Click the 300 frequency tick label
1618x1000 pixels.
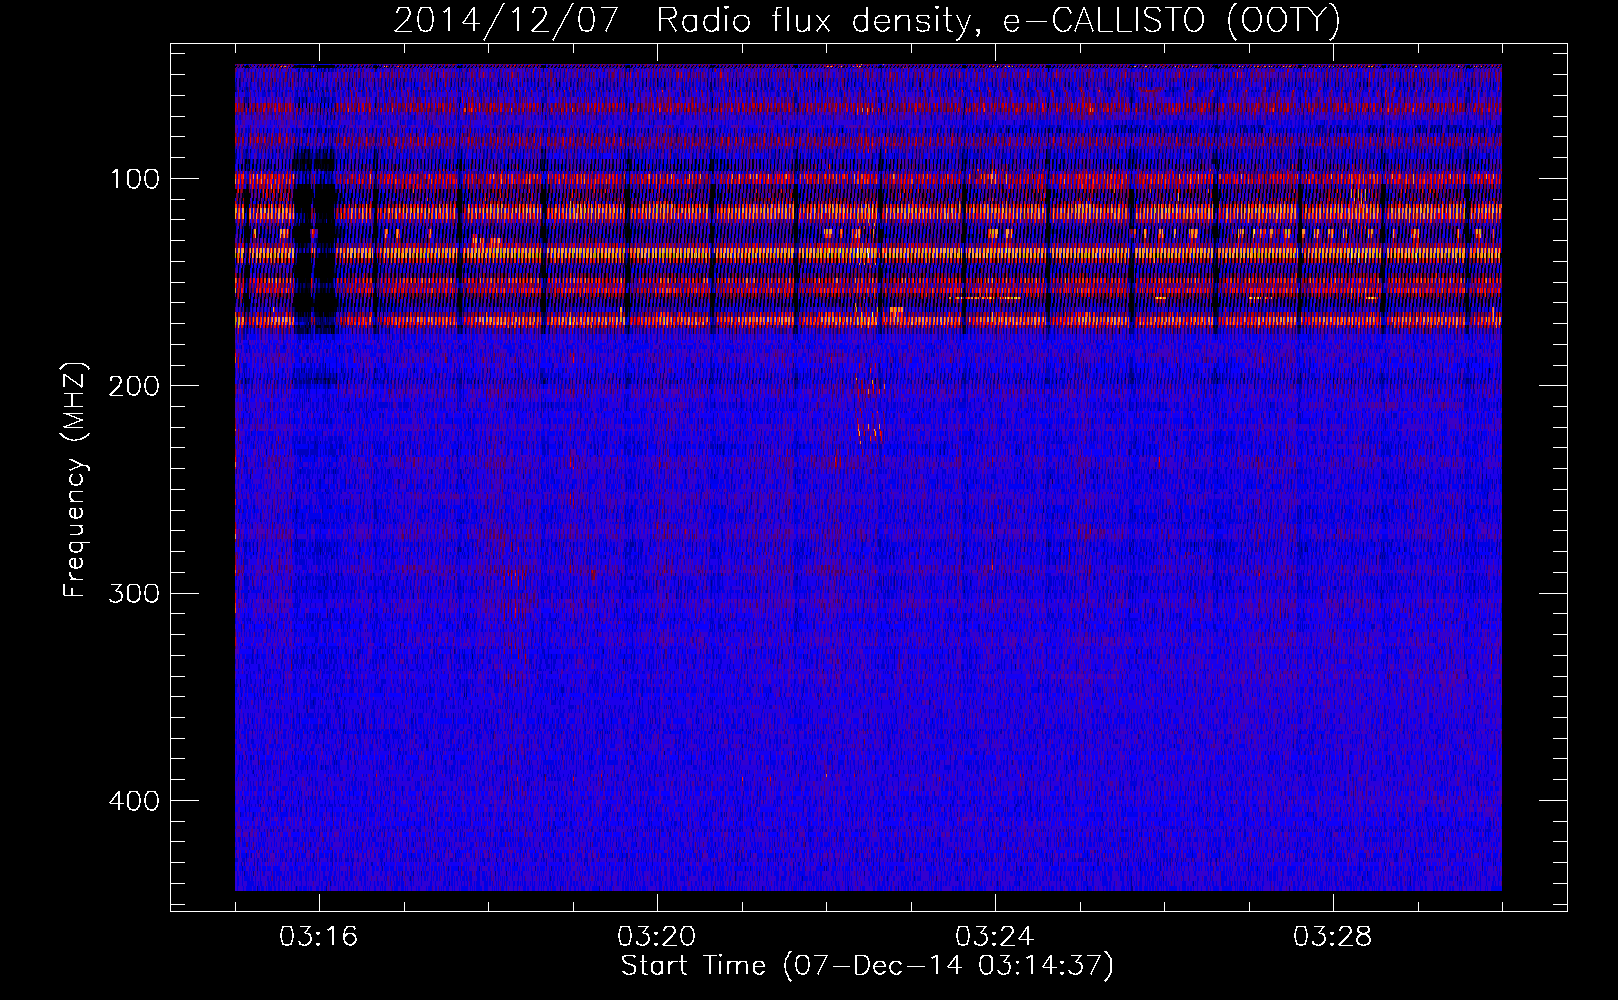pos(133,593)
